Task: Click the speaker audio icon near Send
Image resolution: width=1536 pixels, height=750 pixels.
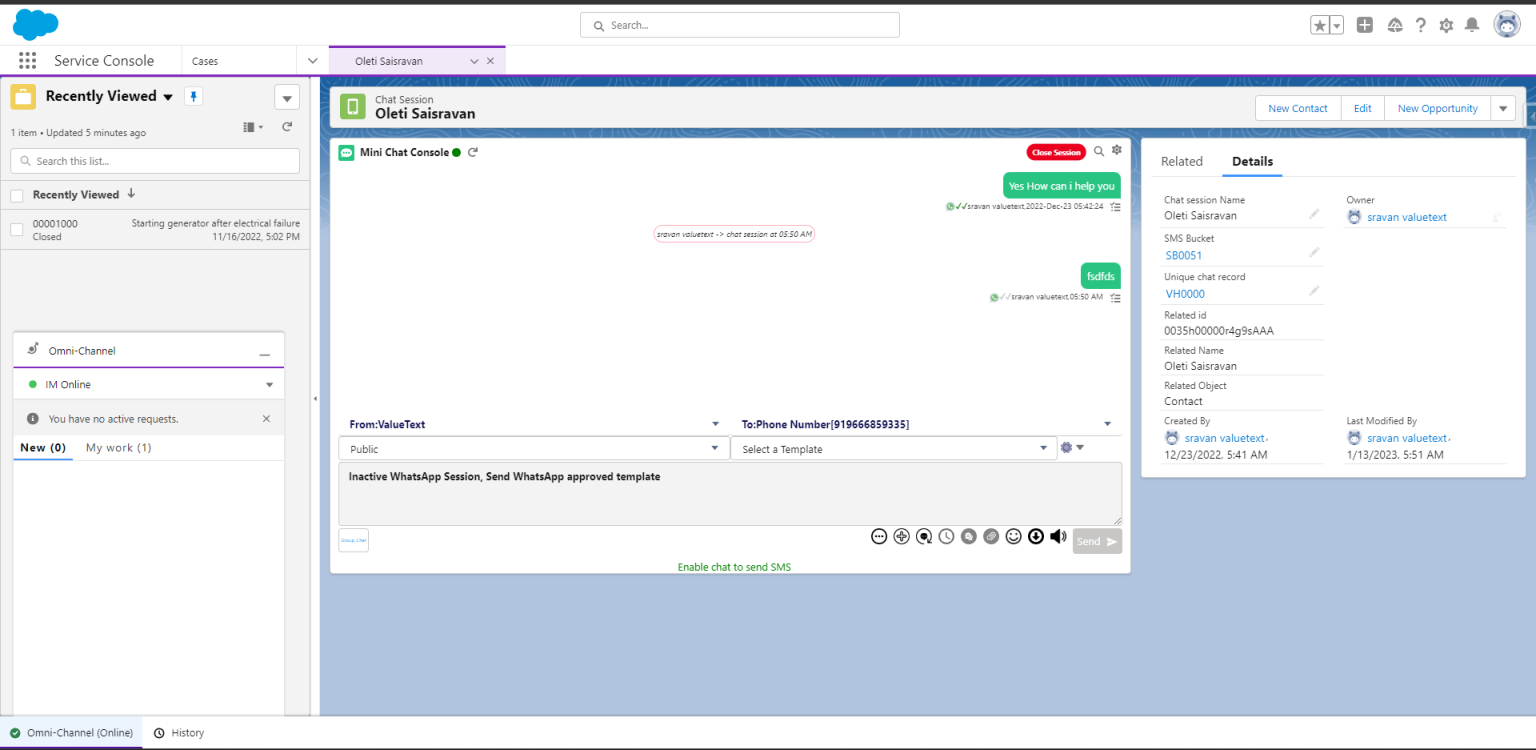Action: coord(1058,536)
